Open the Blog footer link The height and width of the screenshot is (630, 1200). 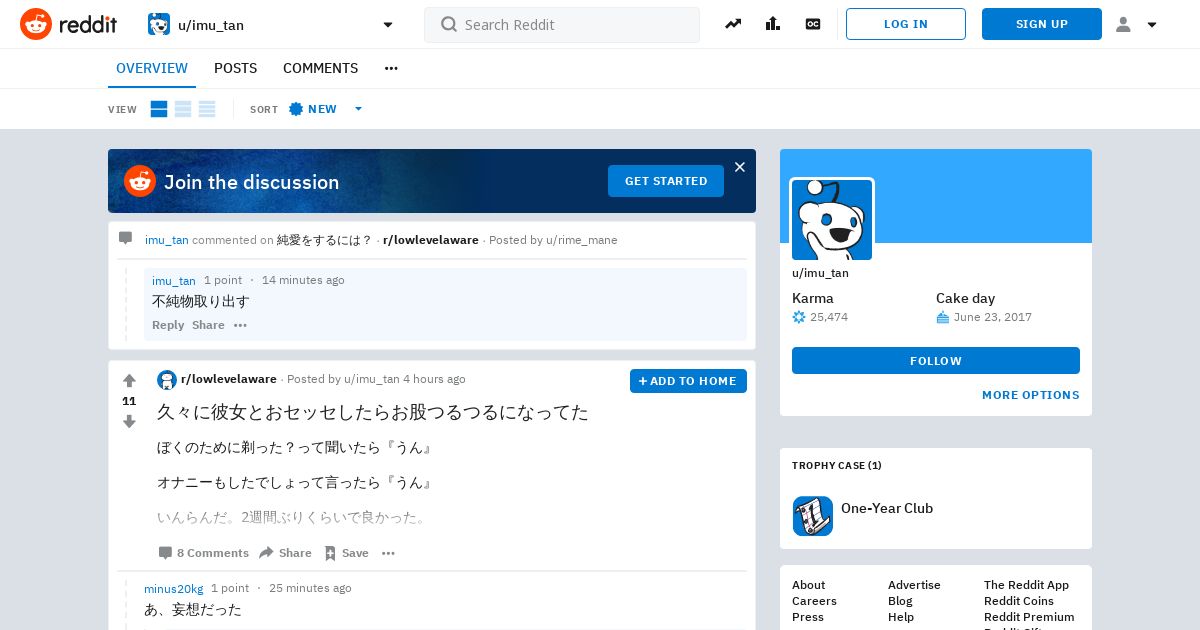(x=900, y=601)
